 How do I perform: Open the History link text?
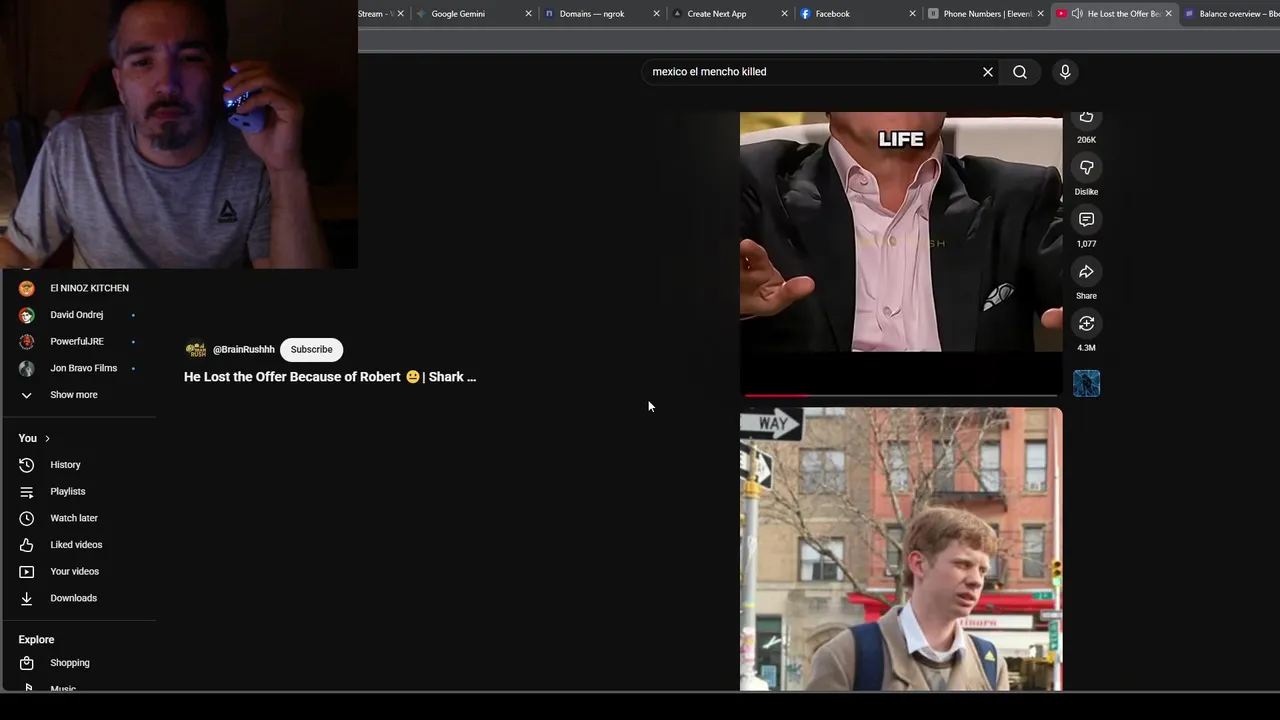tap(66, 465)
